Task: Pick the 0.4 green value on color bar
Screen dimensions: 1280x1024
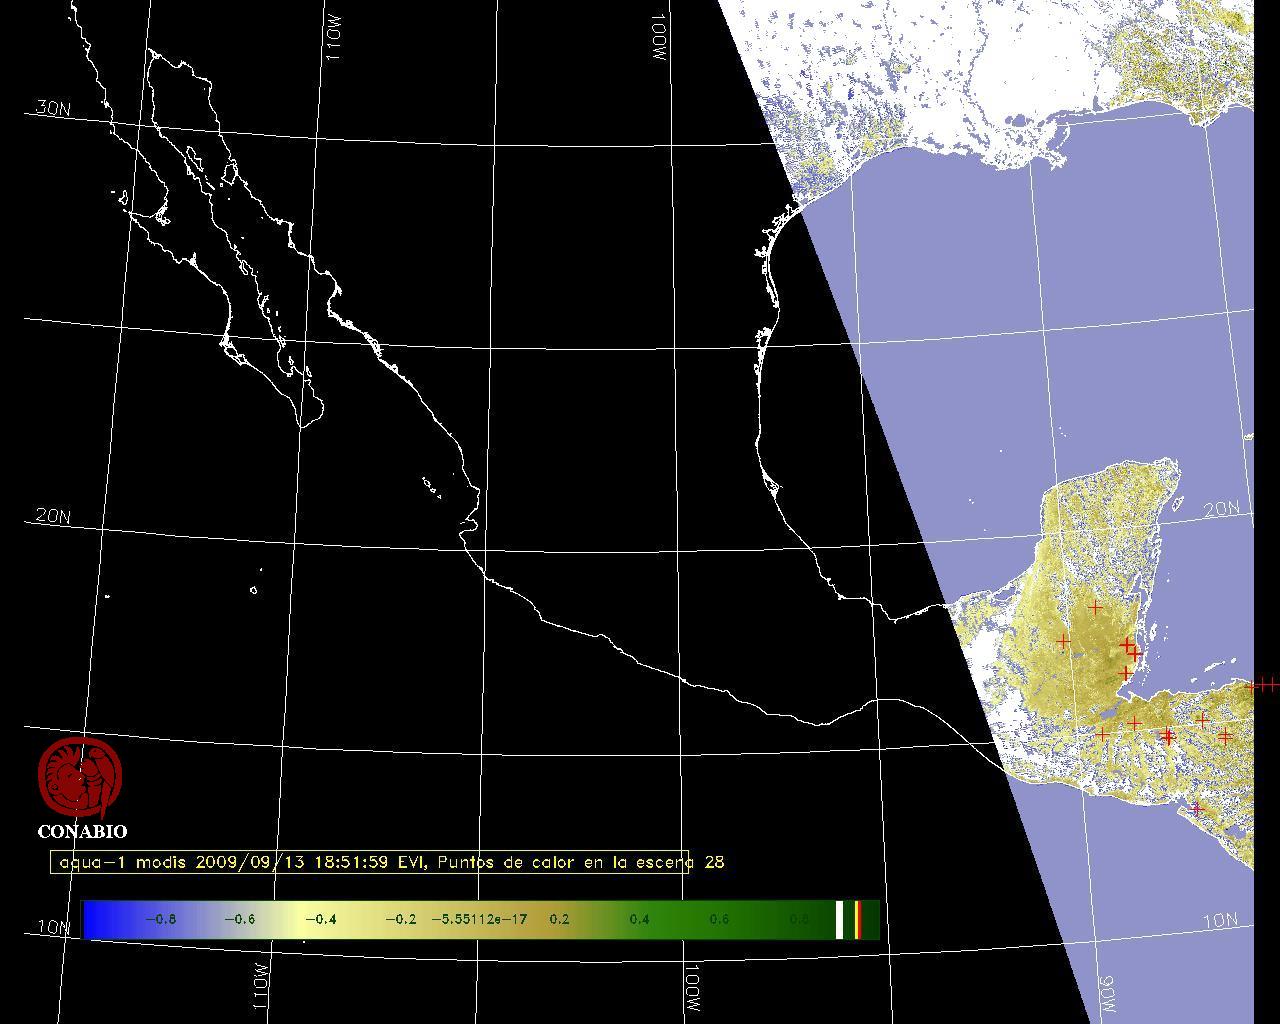Action: click(x=639, y=920)
